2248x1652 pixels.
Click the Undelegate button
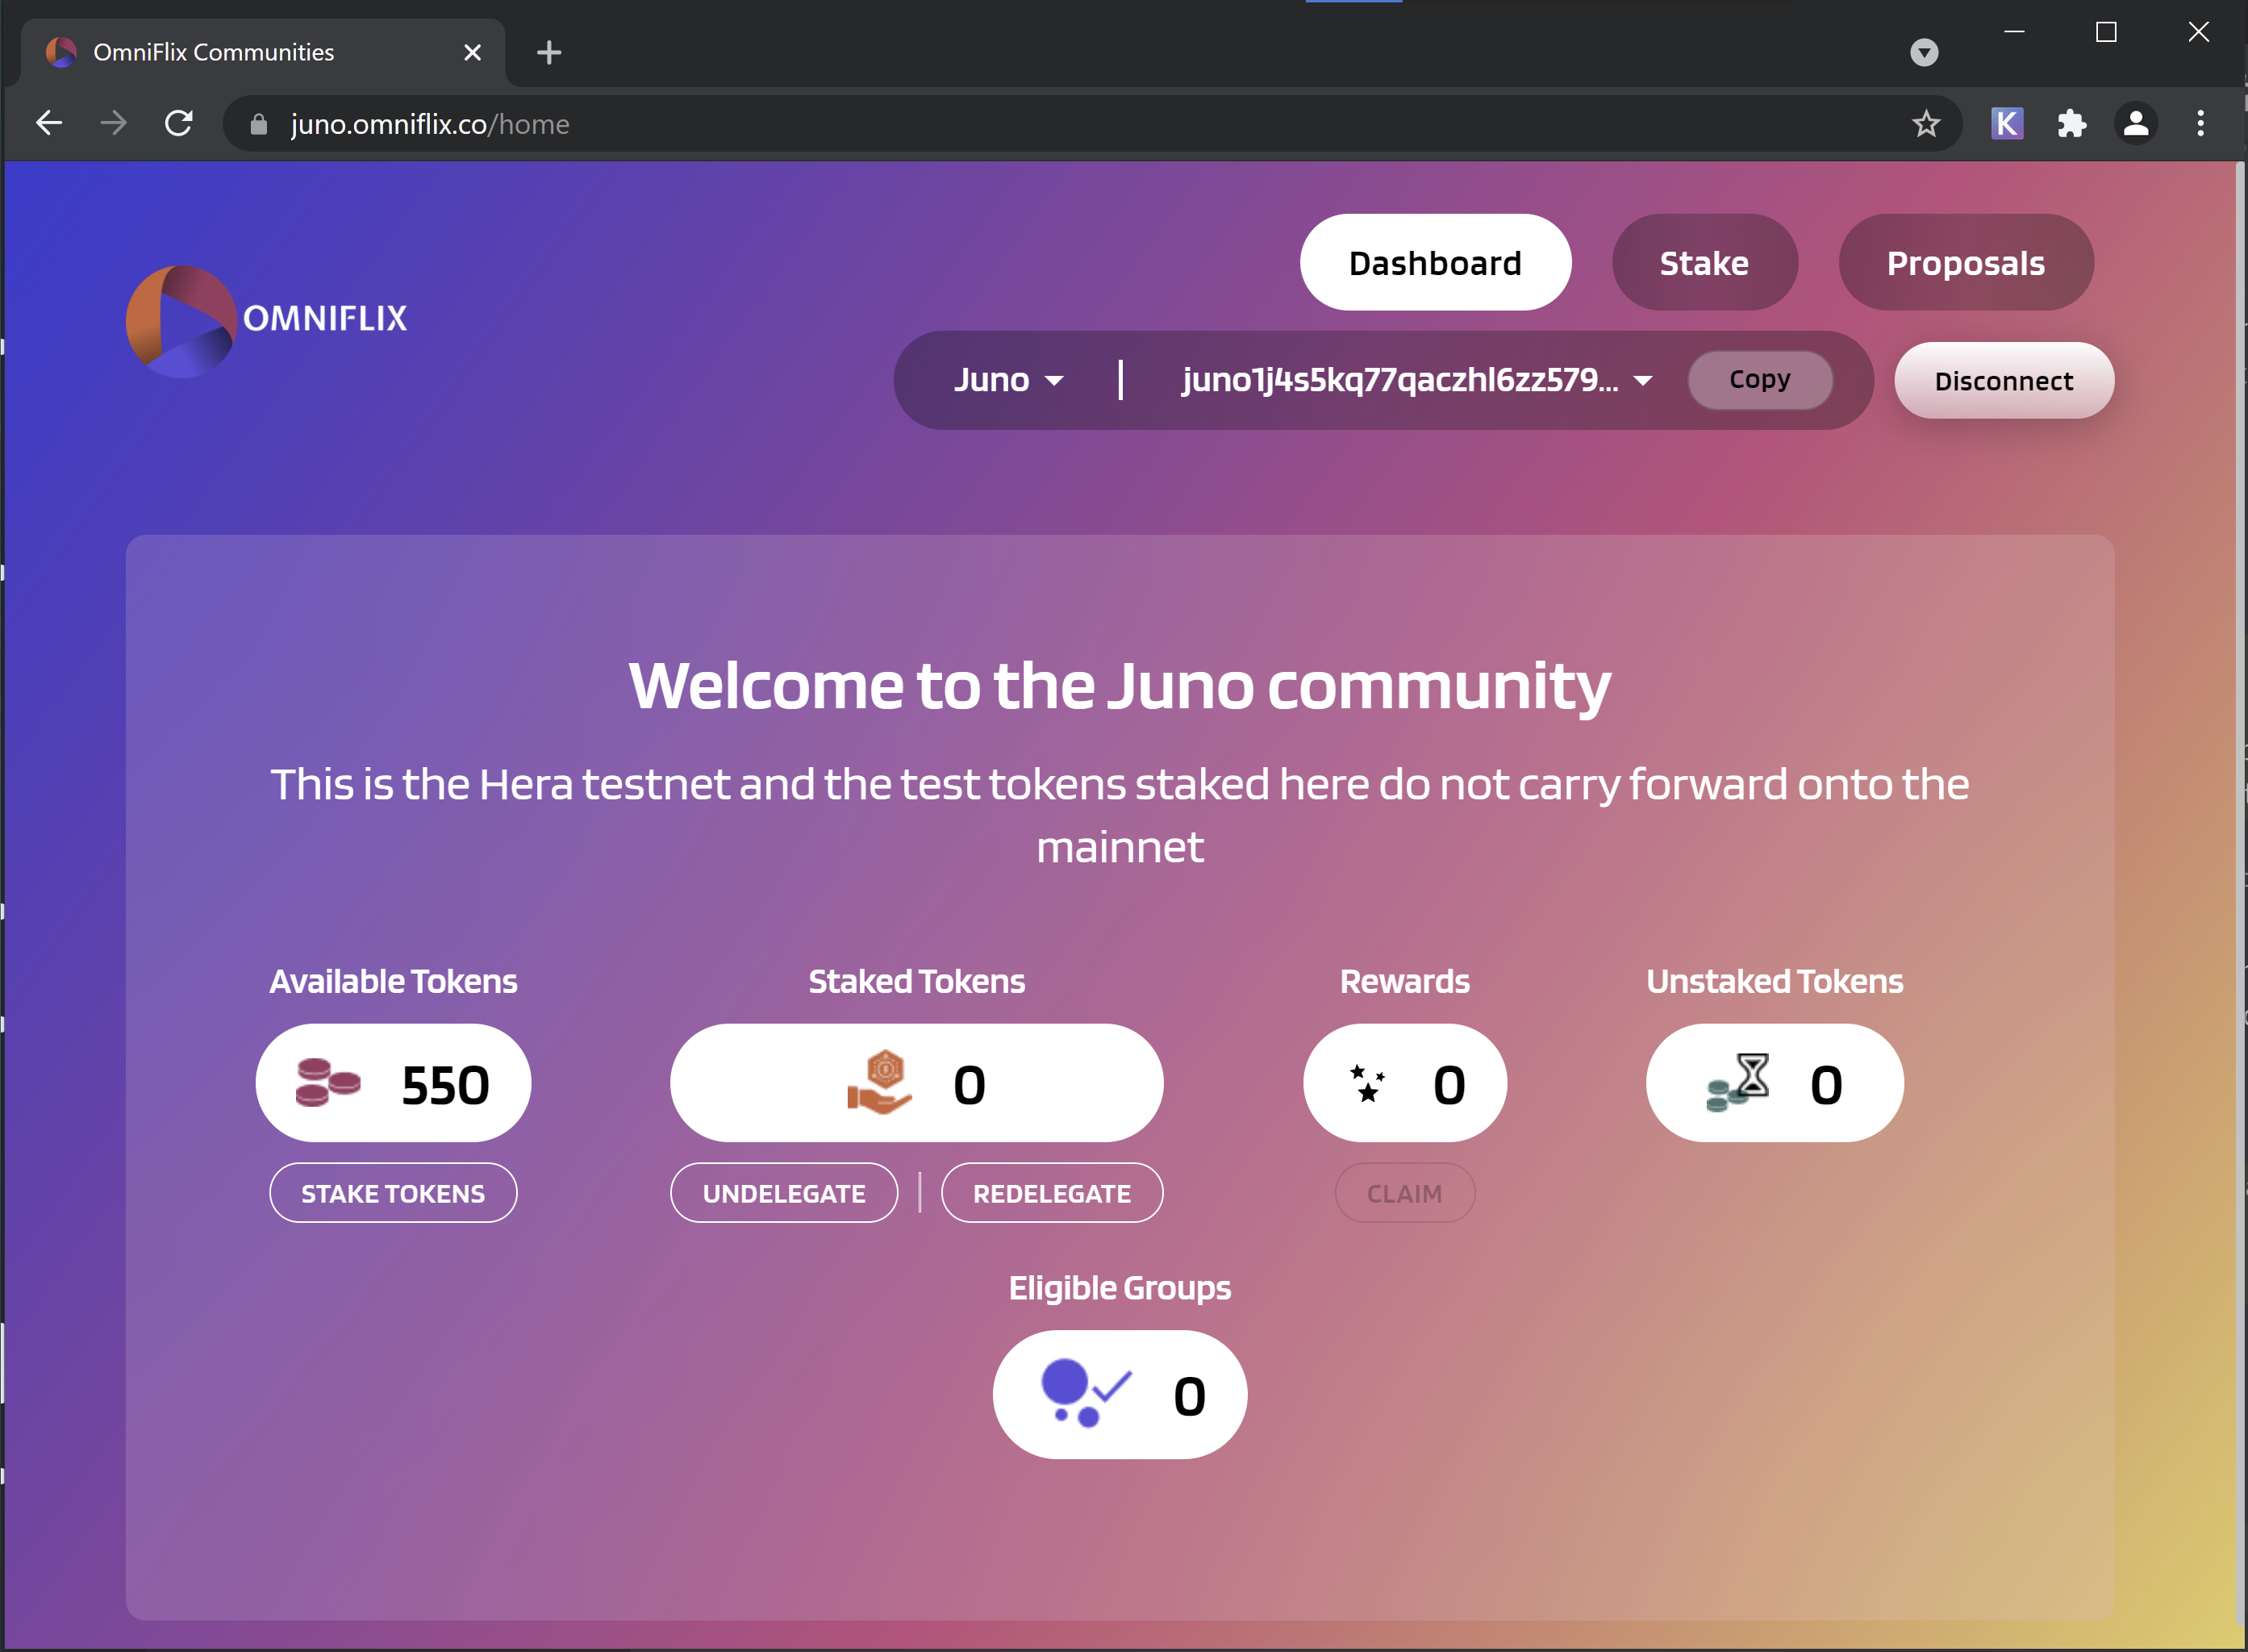(784, 1193)
